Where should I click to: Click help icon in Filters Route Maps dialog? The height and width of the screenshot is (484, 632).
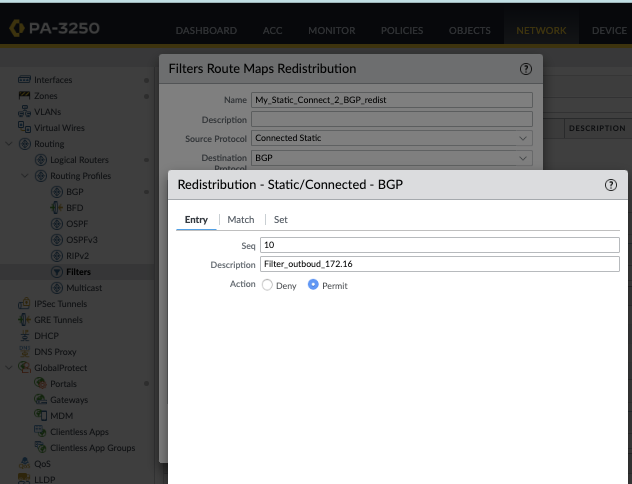click(x=525, y=69)
